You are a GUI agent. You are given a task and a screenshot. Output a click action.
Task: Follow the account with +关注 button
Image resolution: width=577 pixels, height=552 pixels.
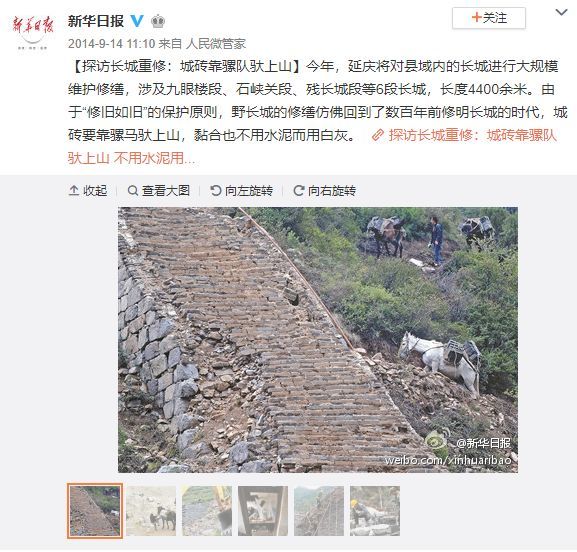(489, 18)
